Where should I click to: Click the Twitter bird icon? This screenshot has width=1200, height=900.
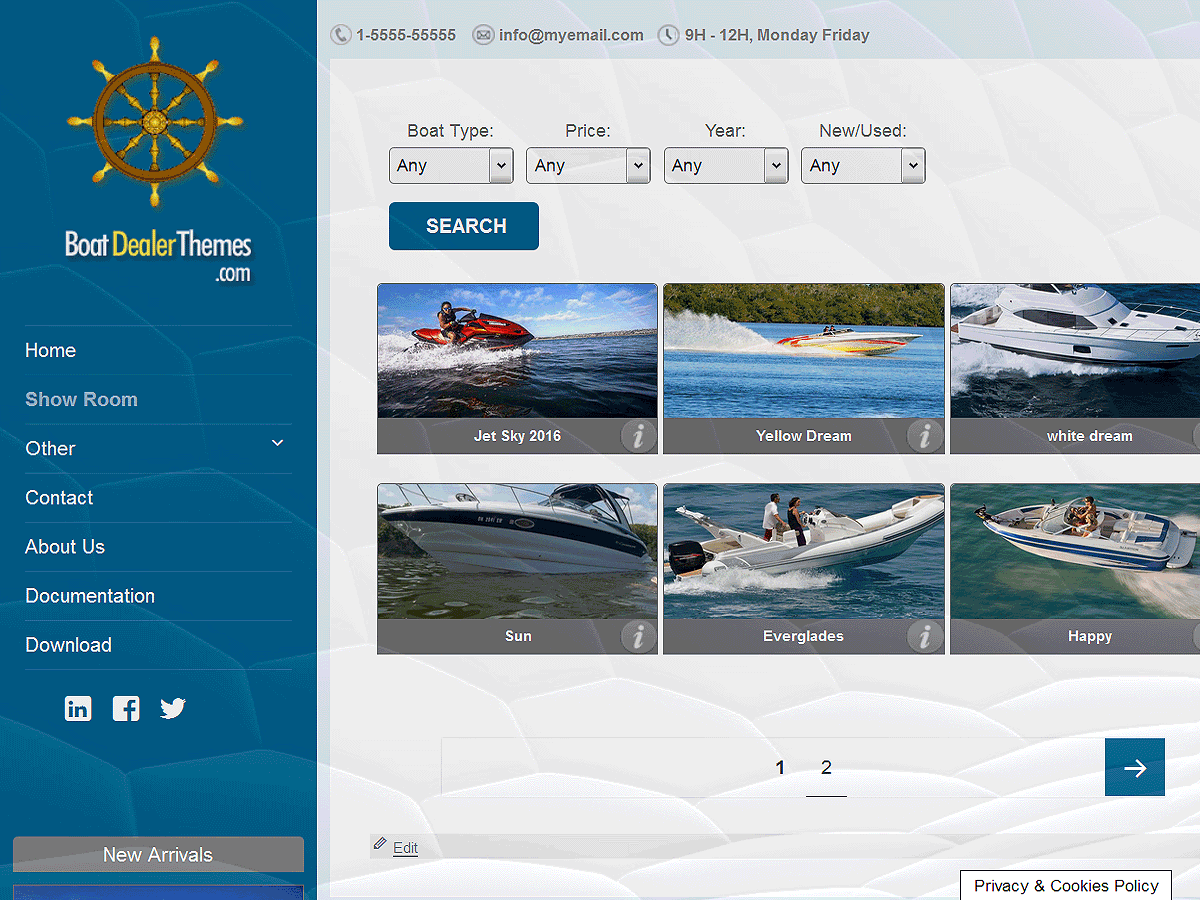point(173,709)
